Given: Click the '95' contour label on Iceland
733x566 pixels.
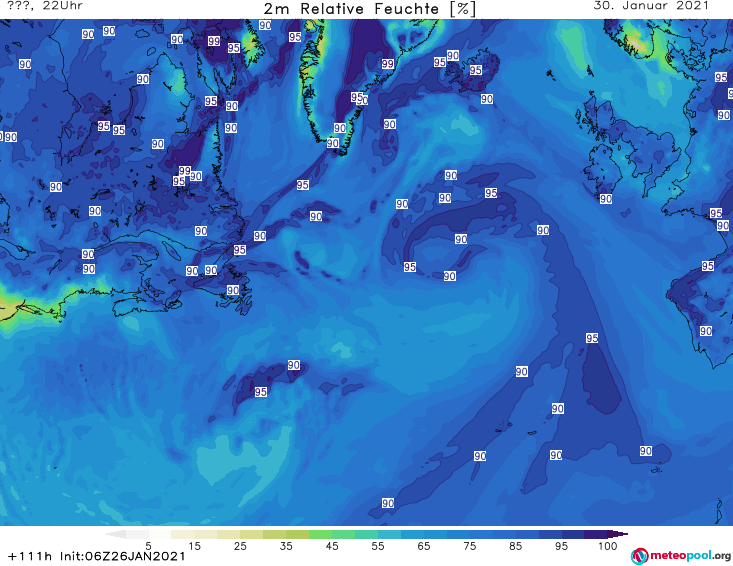Looking at the screenshot, I should (x=475, y=70).
